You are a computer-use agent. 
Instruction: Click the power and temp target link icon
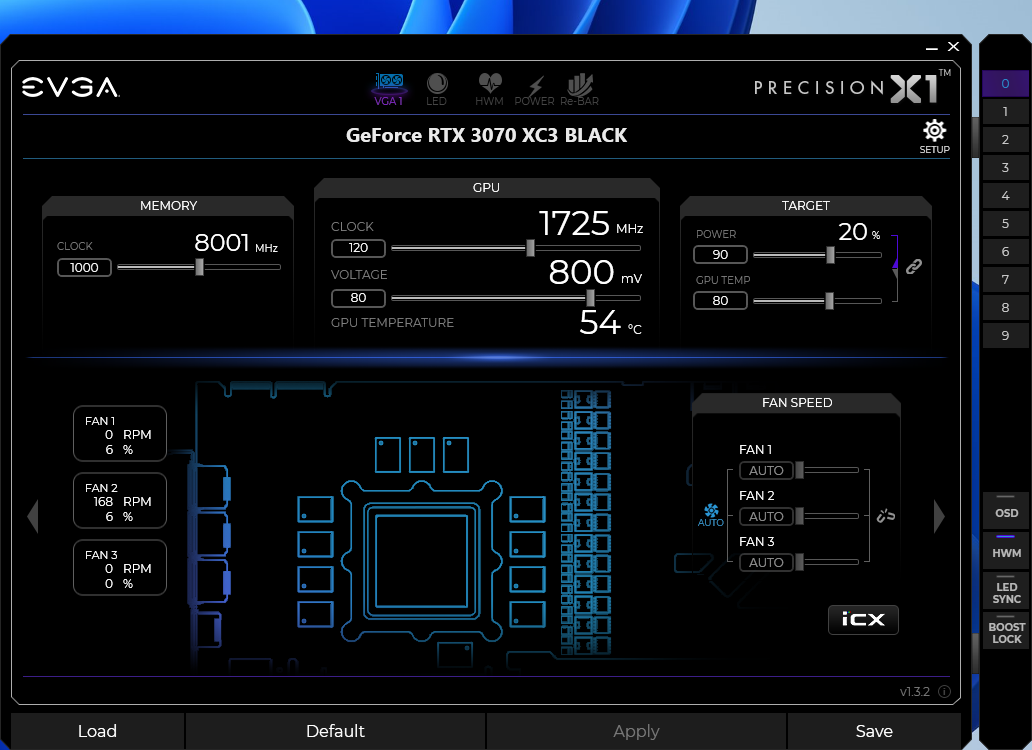click(x=914, y=266)
